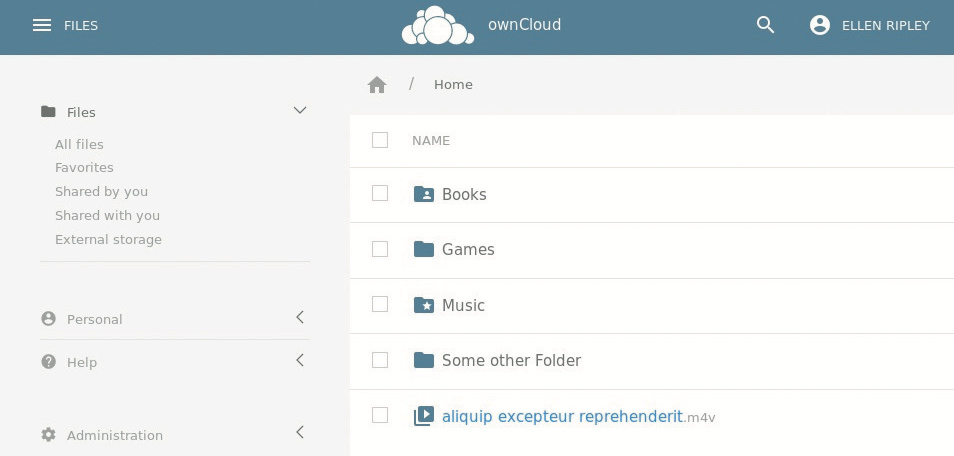Image resolution: width=954 pixels, height=456 pixels.
Task: Go to the home breadcrumb icon
Action: pos(377,85)
